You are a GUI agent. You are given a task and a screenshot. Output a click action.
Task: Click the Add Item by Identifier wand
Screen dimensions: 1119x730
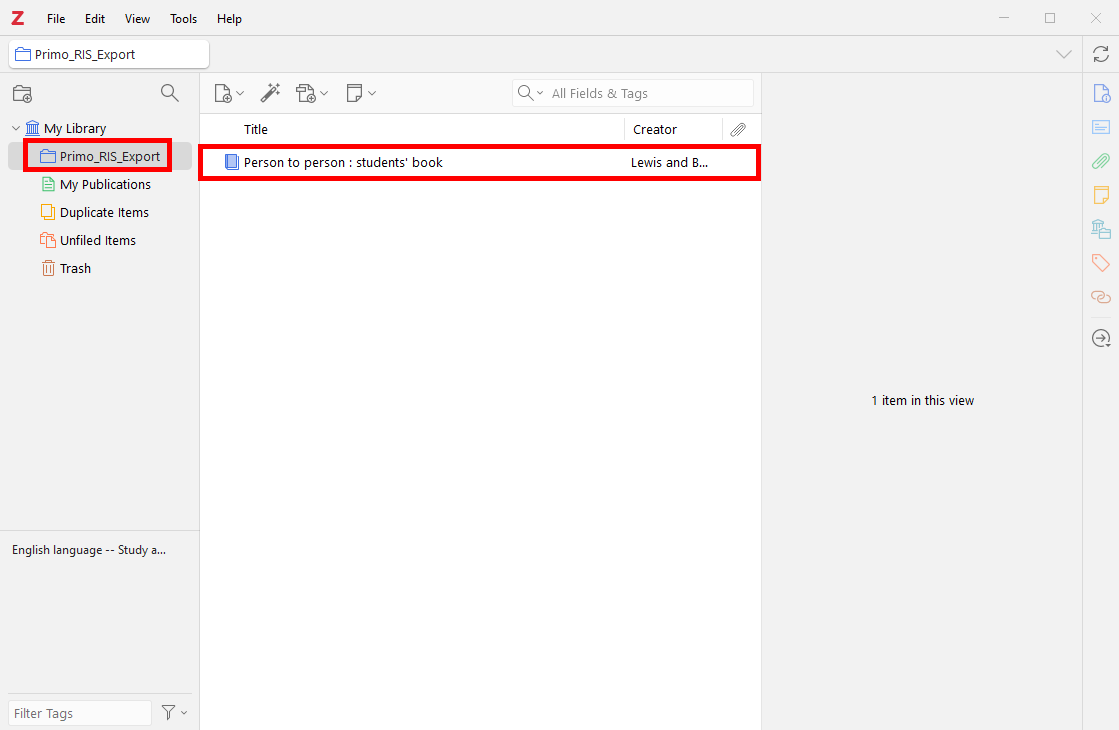[270, 93]
